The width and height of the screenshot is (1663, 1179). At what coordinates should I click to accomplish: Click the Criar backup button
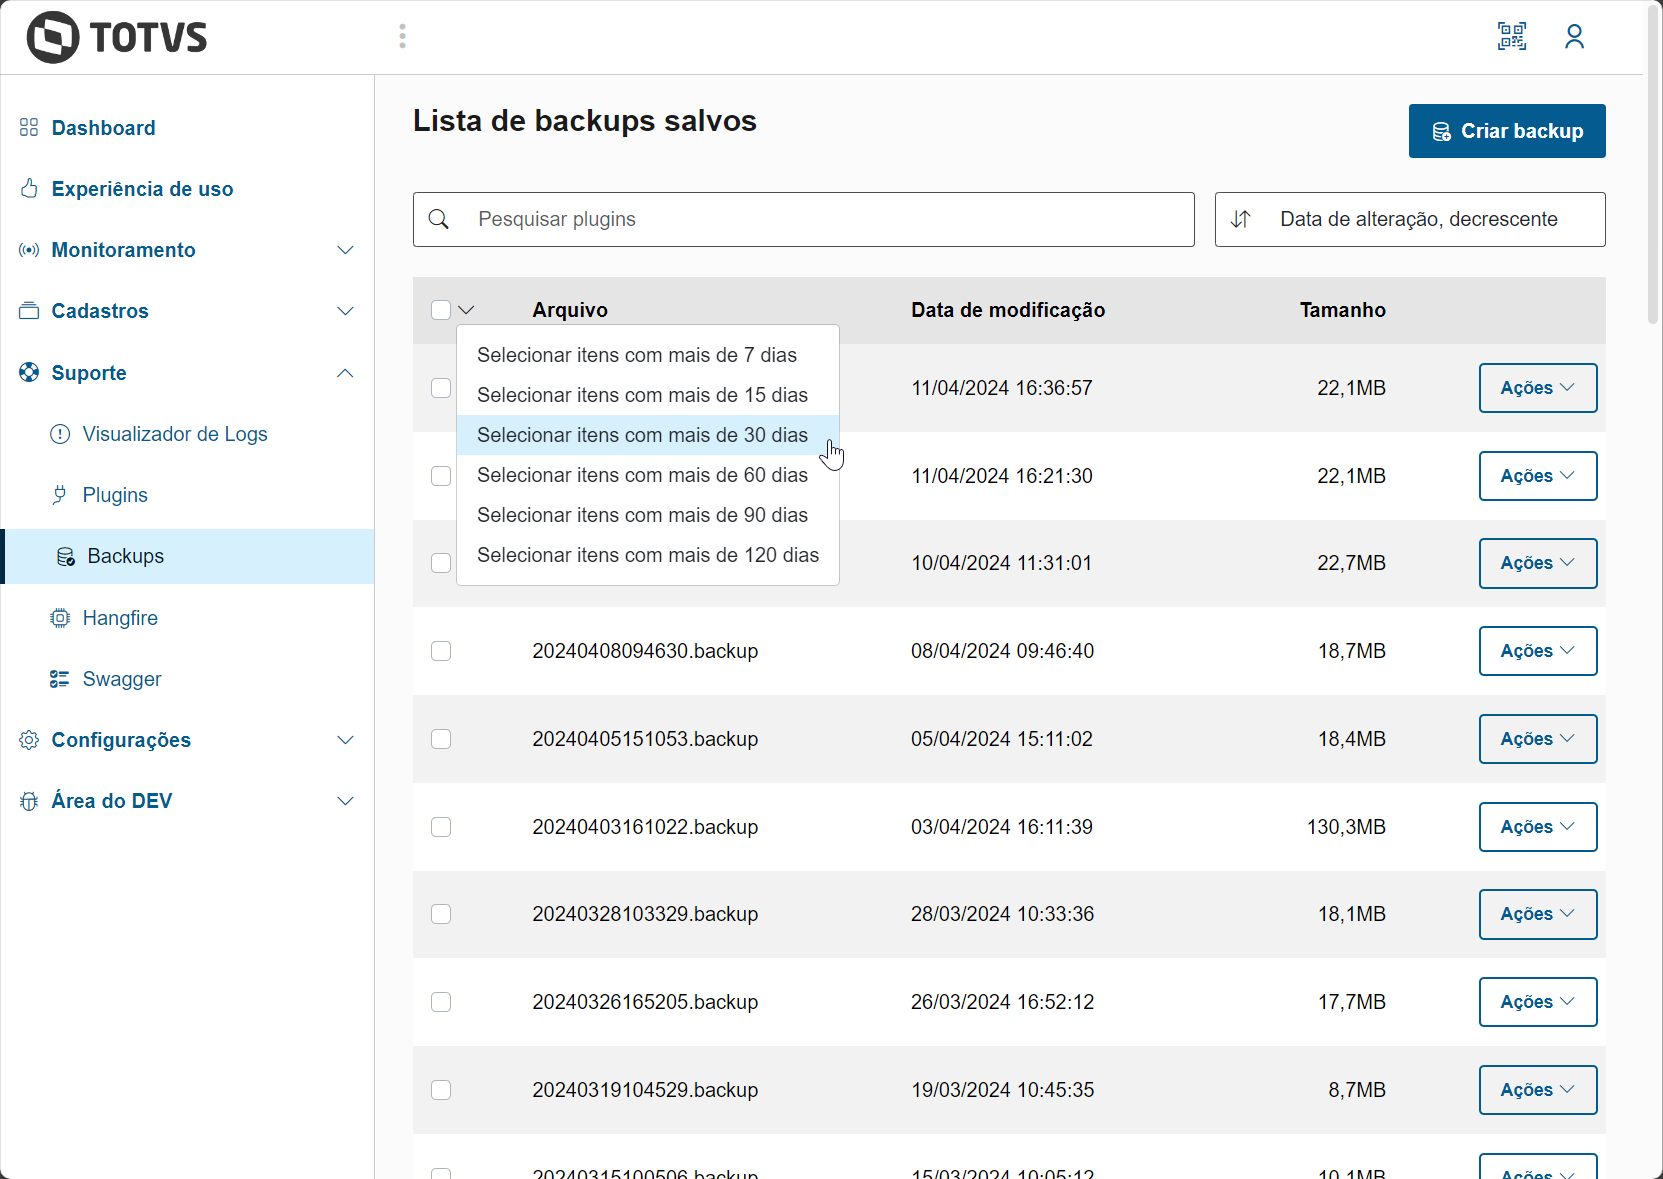1506,131
